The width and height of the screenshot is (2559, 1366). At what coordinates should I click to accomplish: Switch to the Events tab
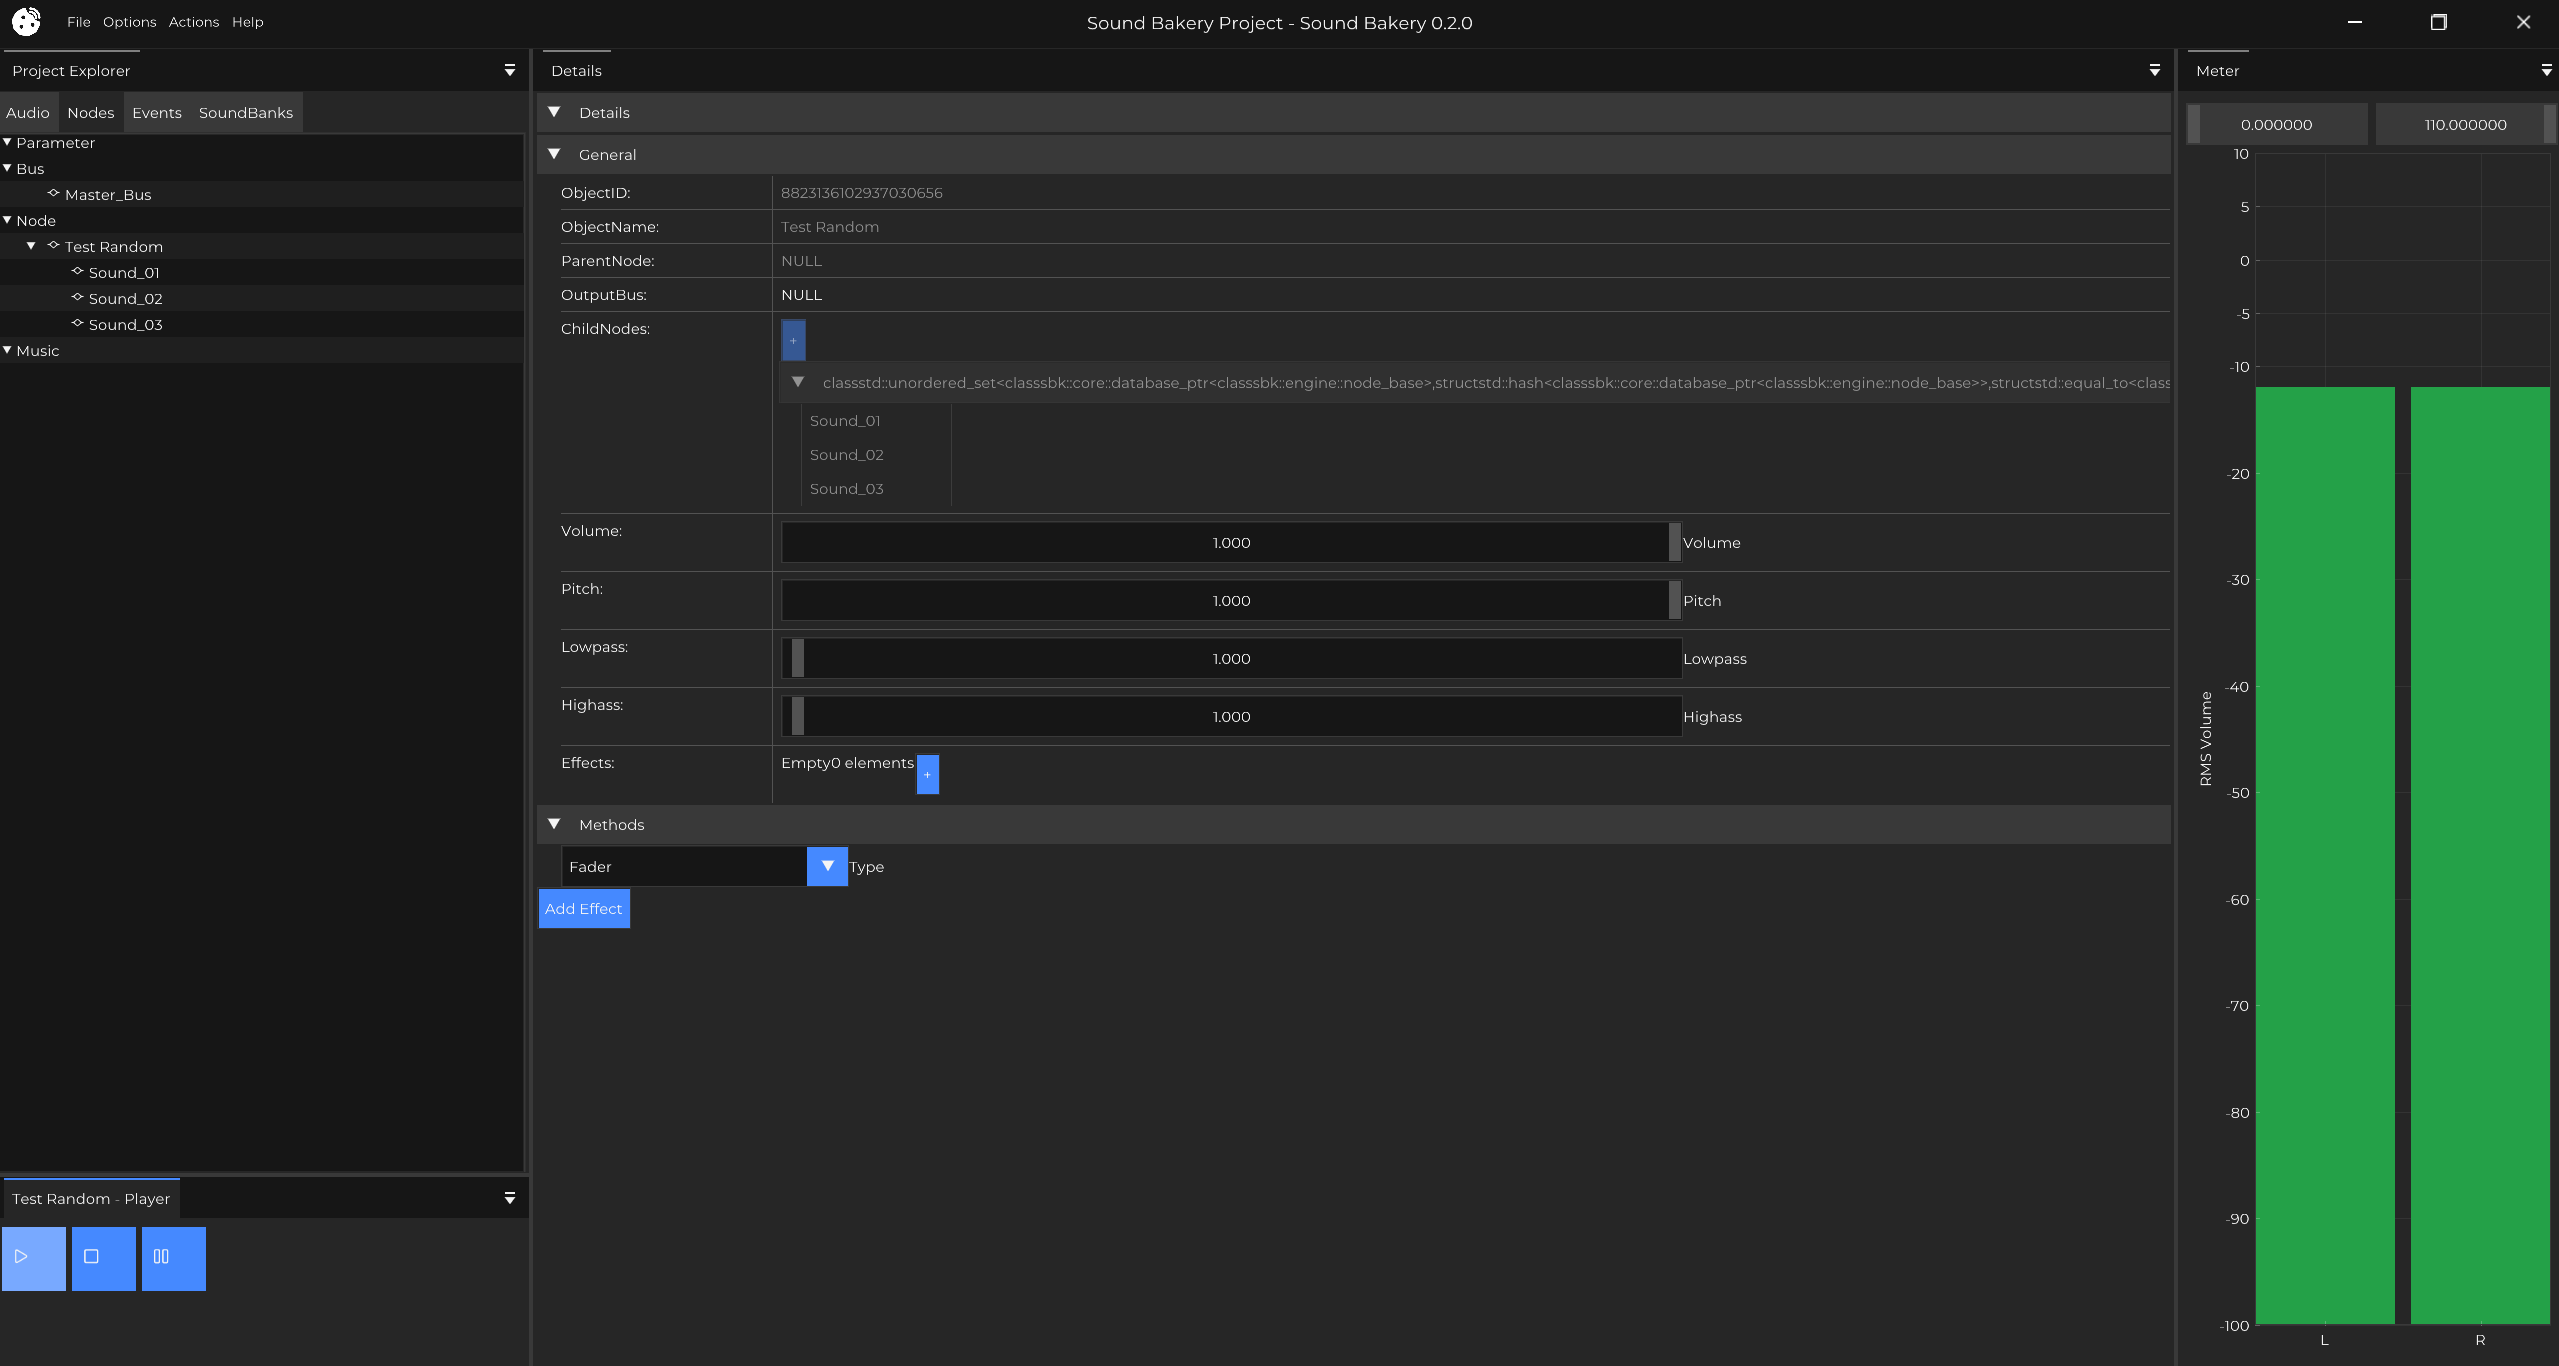(157, 113)
